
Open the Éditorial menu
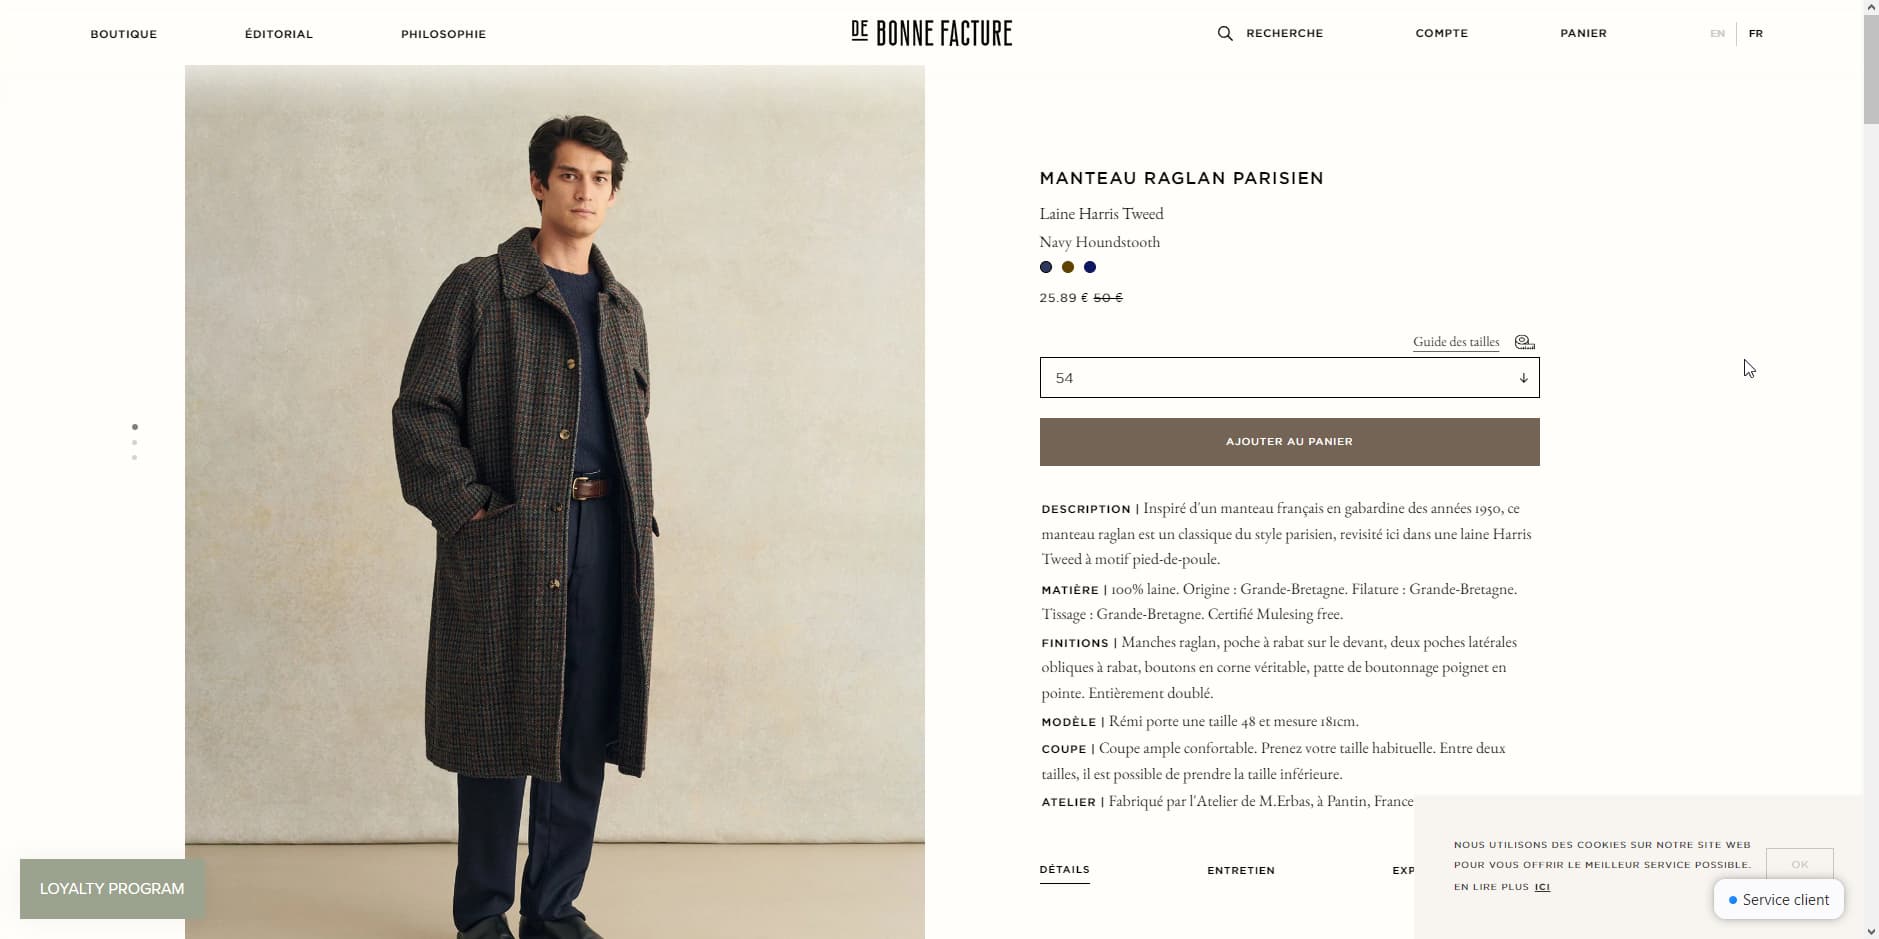(279, 34)
